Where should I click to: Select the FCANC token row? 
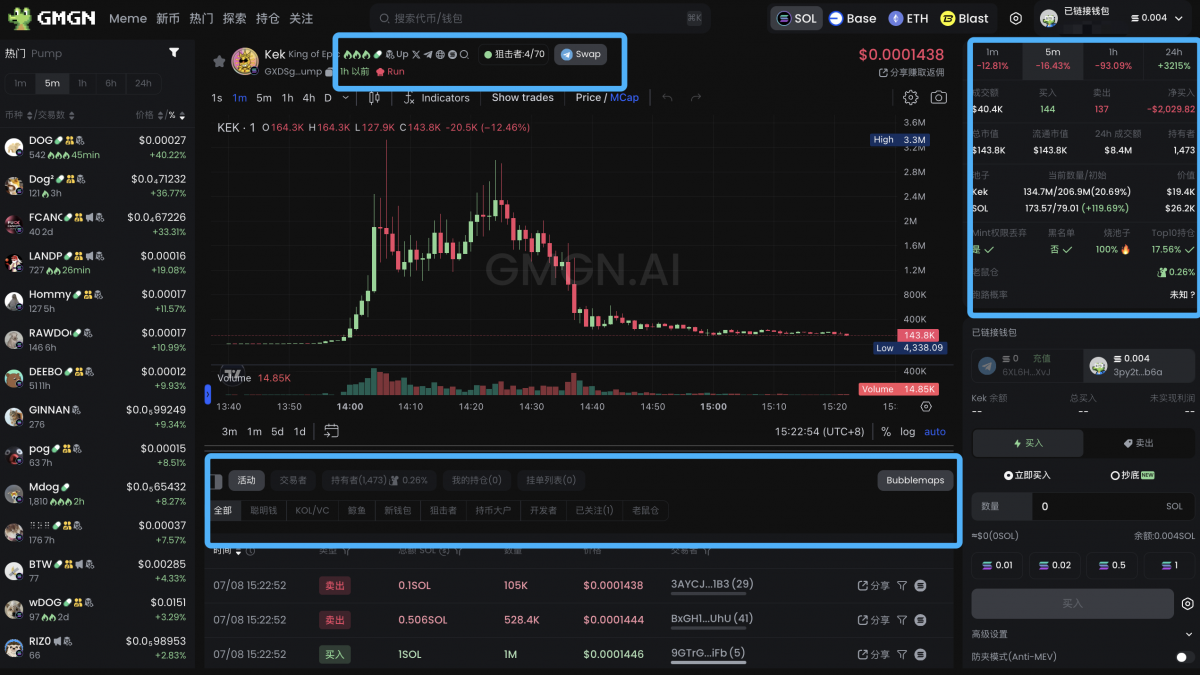pos(97,224)
